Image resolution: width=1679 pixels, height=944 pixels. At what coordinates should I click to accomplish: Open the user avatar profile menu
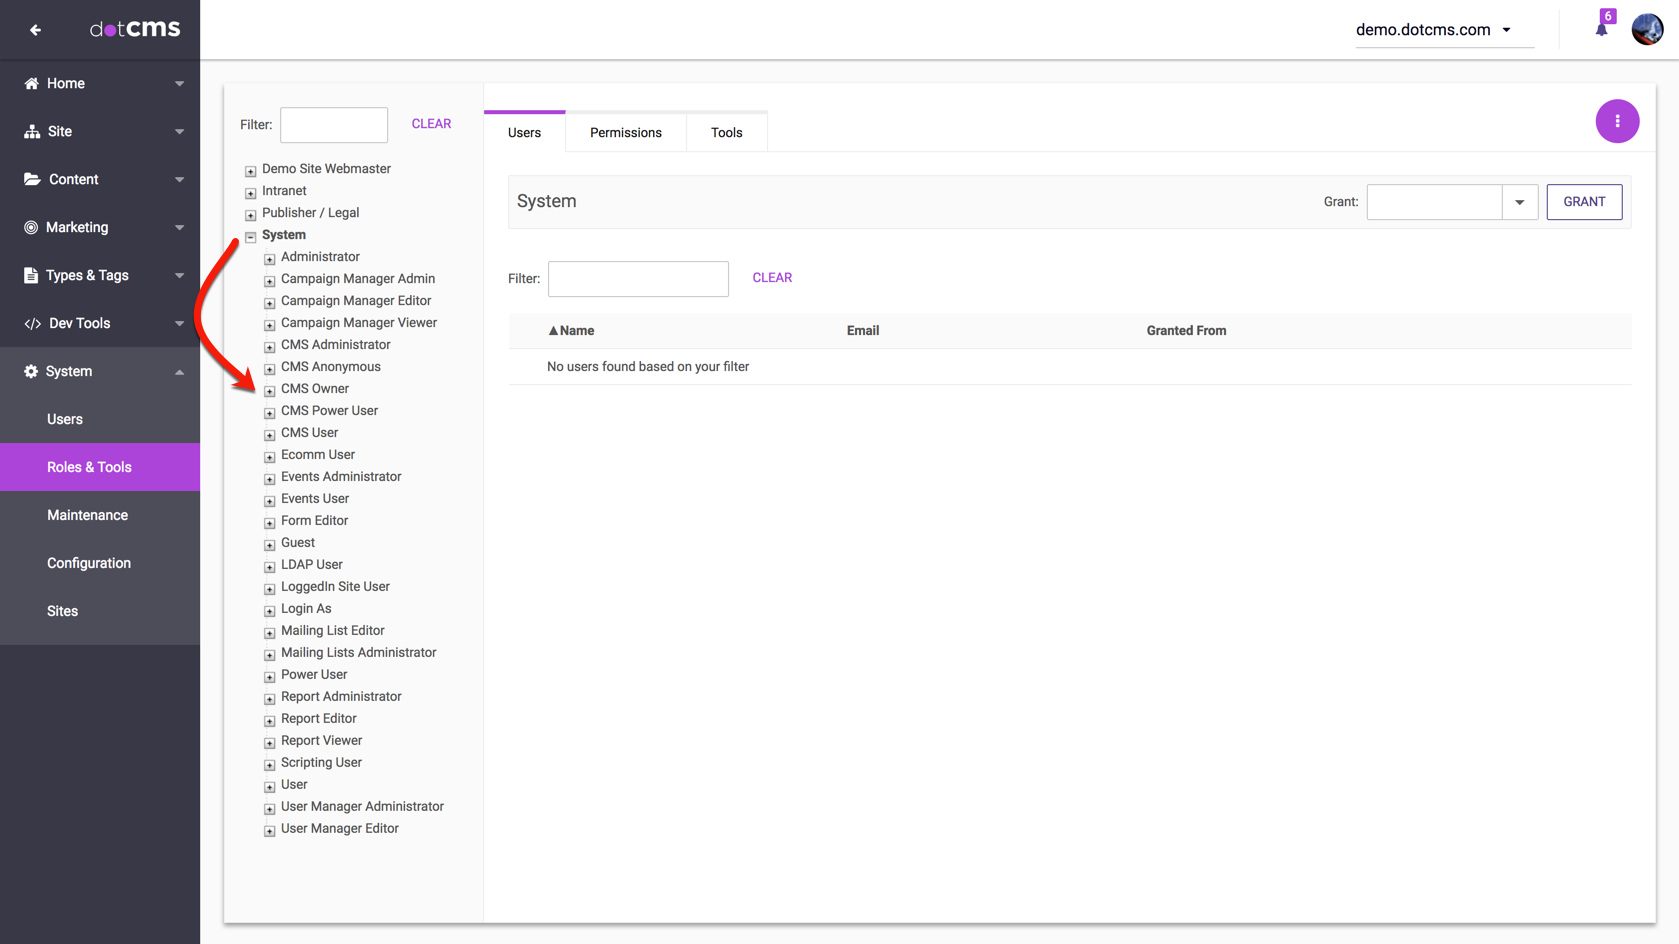click(1647, 29)
